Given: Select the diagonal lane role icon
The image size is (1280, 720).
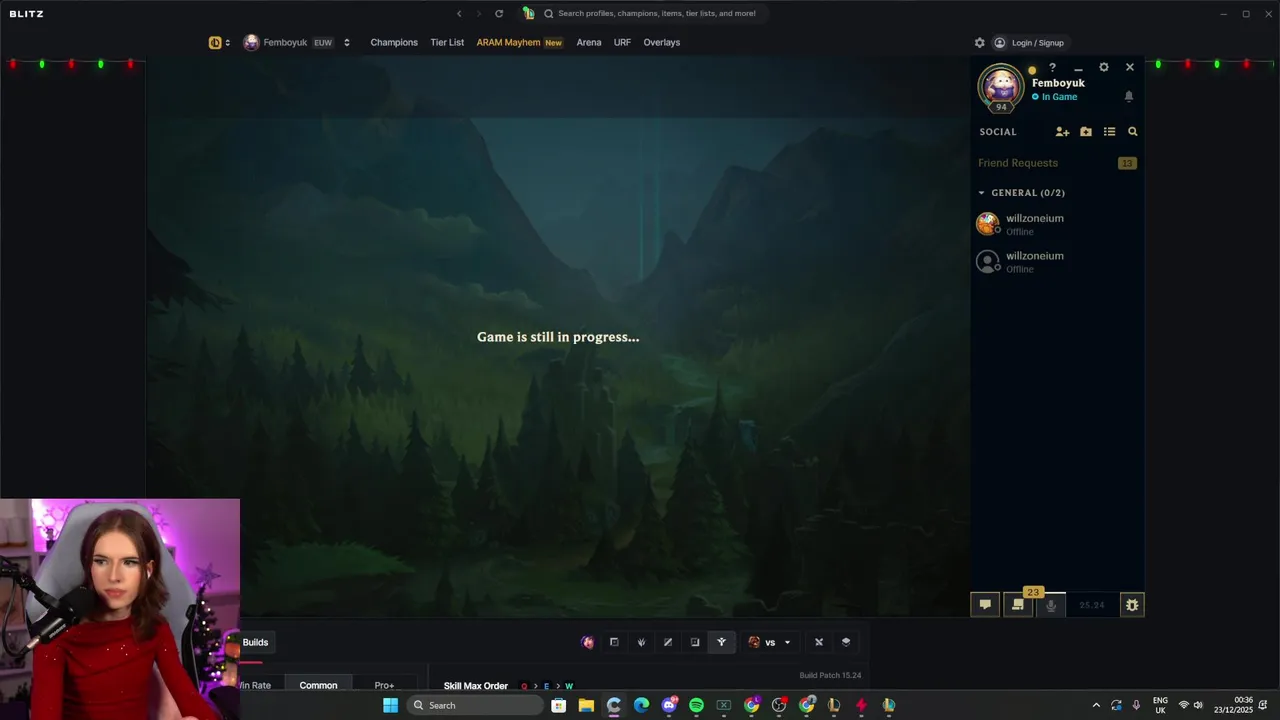Looking at the screenshot, I should point(668,642).
